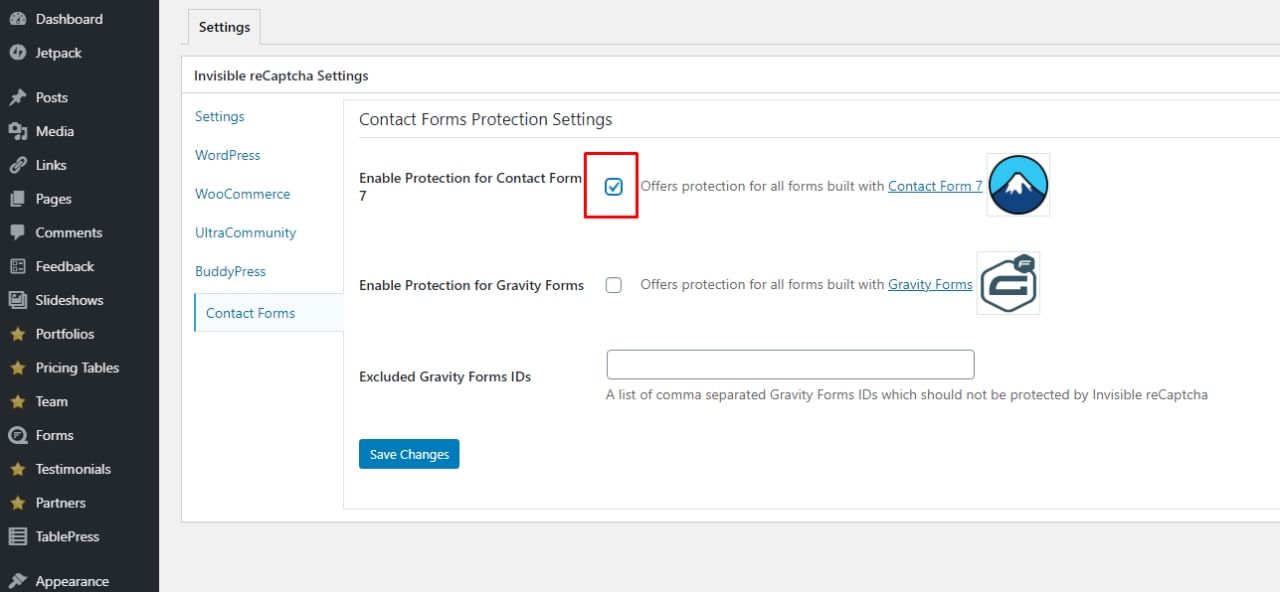This screenshot has width=1280, height=592.
Task: Click the Appearance paintbrush icon
Action: tap(17, 581)
